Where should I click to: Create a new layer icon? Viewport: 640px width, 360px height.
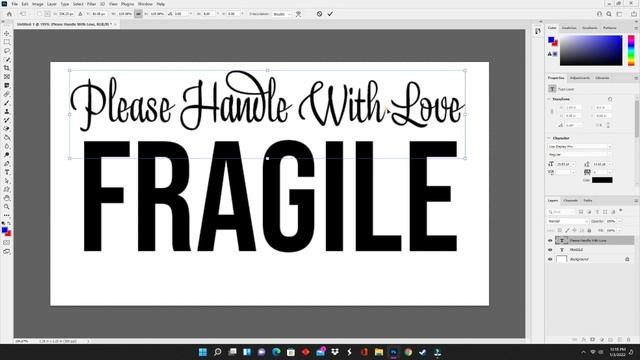point(620,340)
